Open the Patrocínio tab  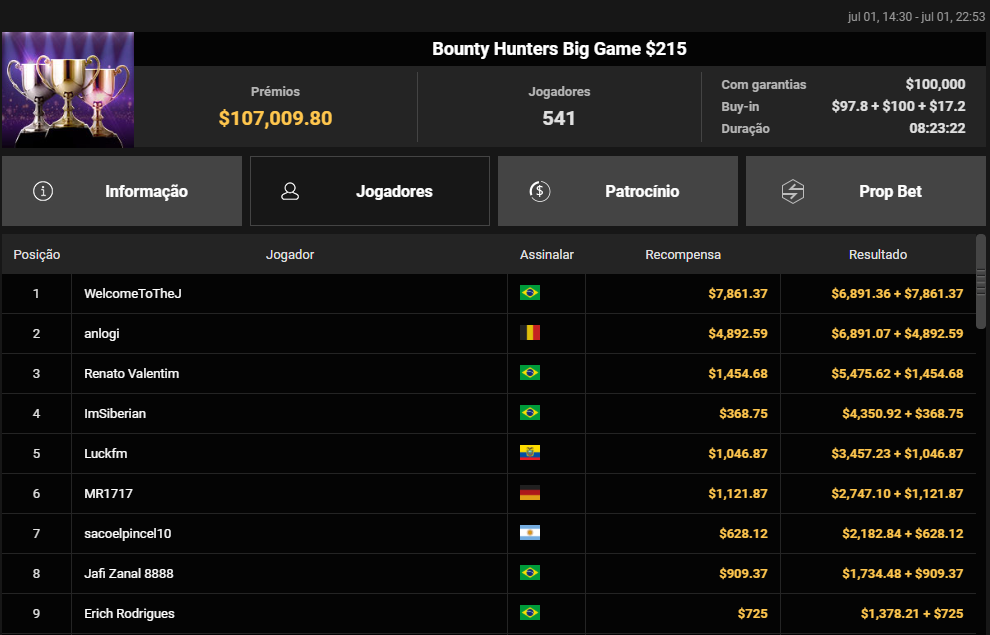(617, 191)
